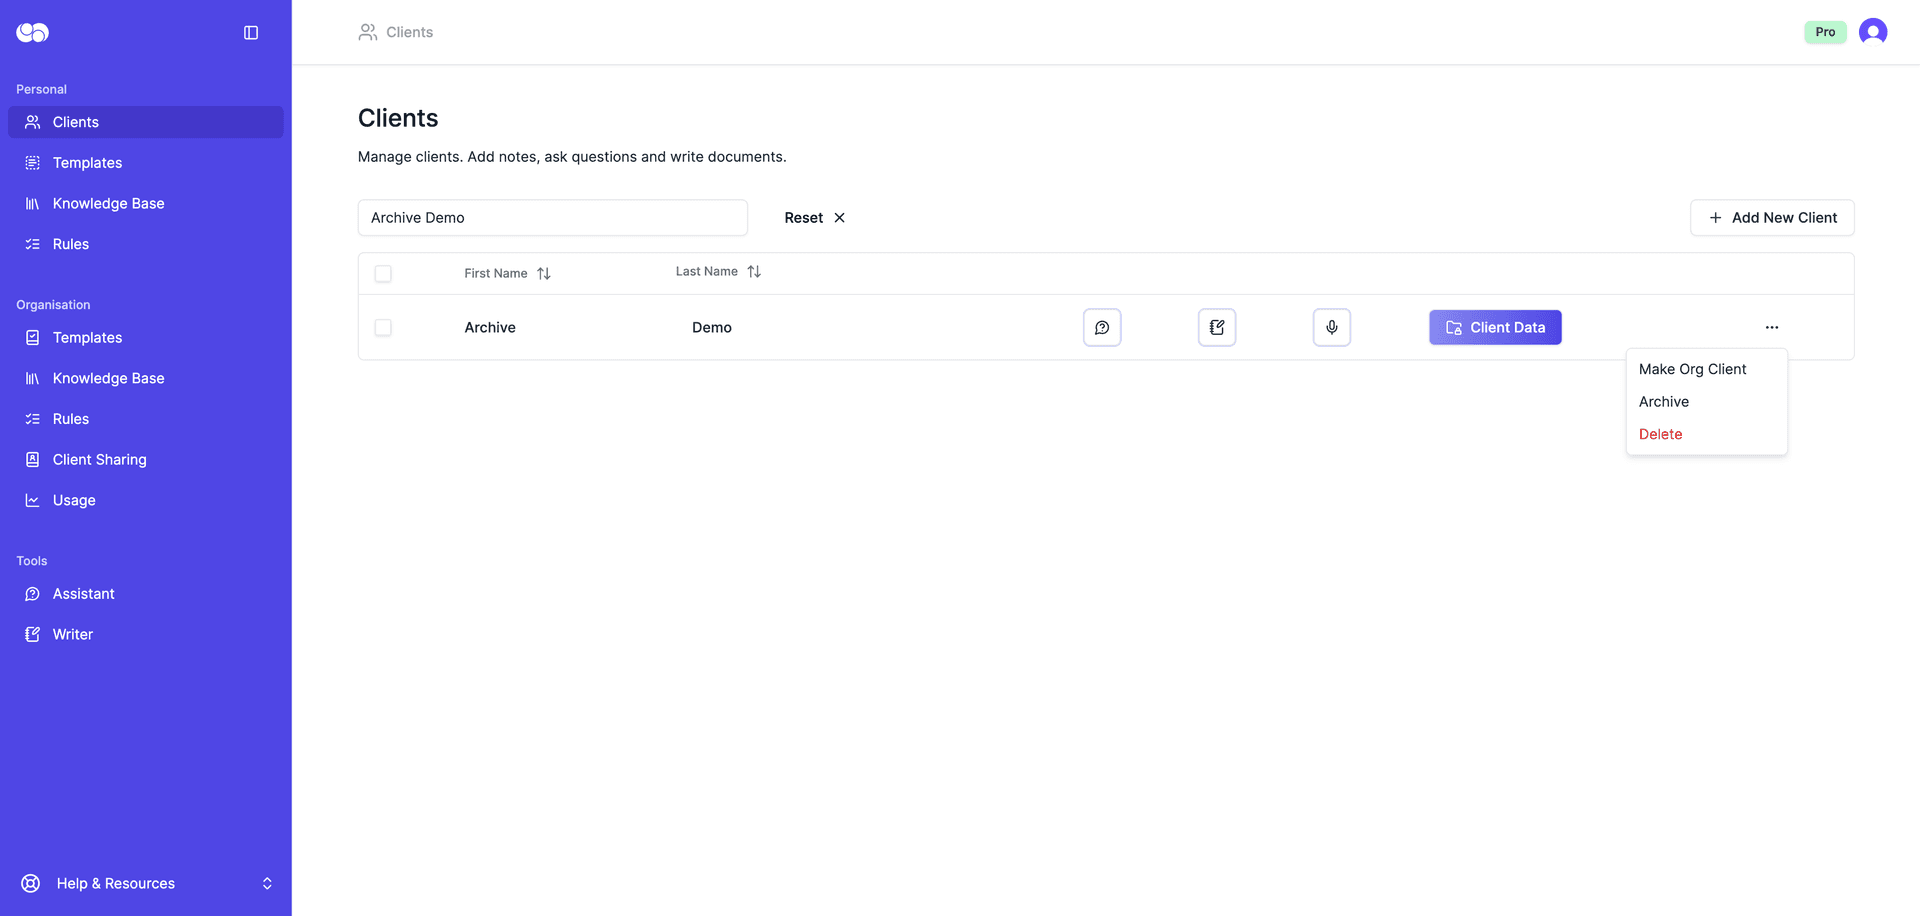
Task: Clear the search with the Reset control
Action: (x=813, y=217)
